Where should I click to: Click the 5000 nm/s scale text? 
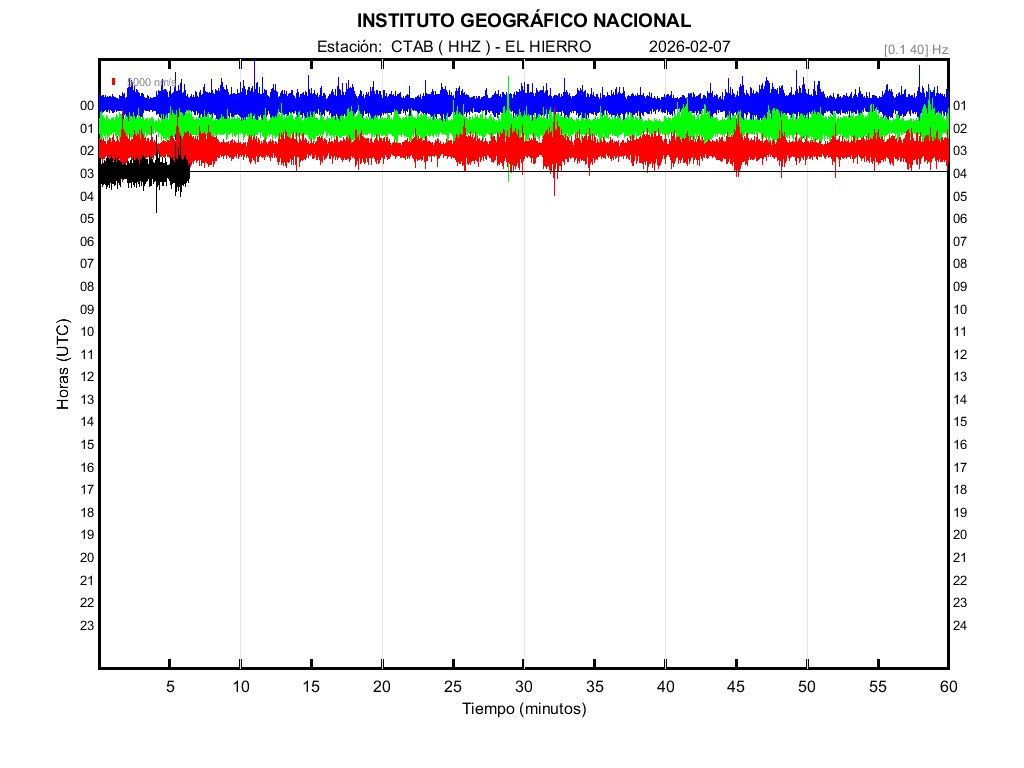(151, 82)
